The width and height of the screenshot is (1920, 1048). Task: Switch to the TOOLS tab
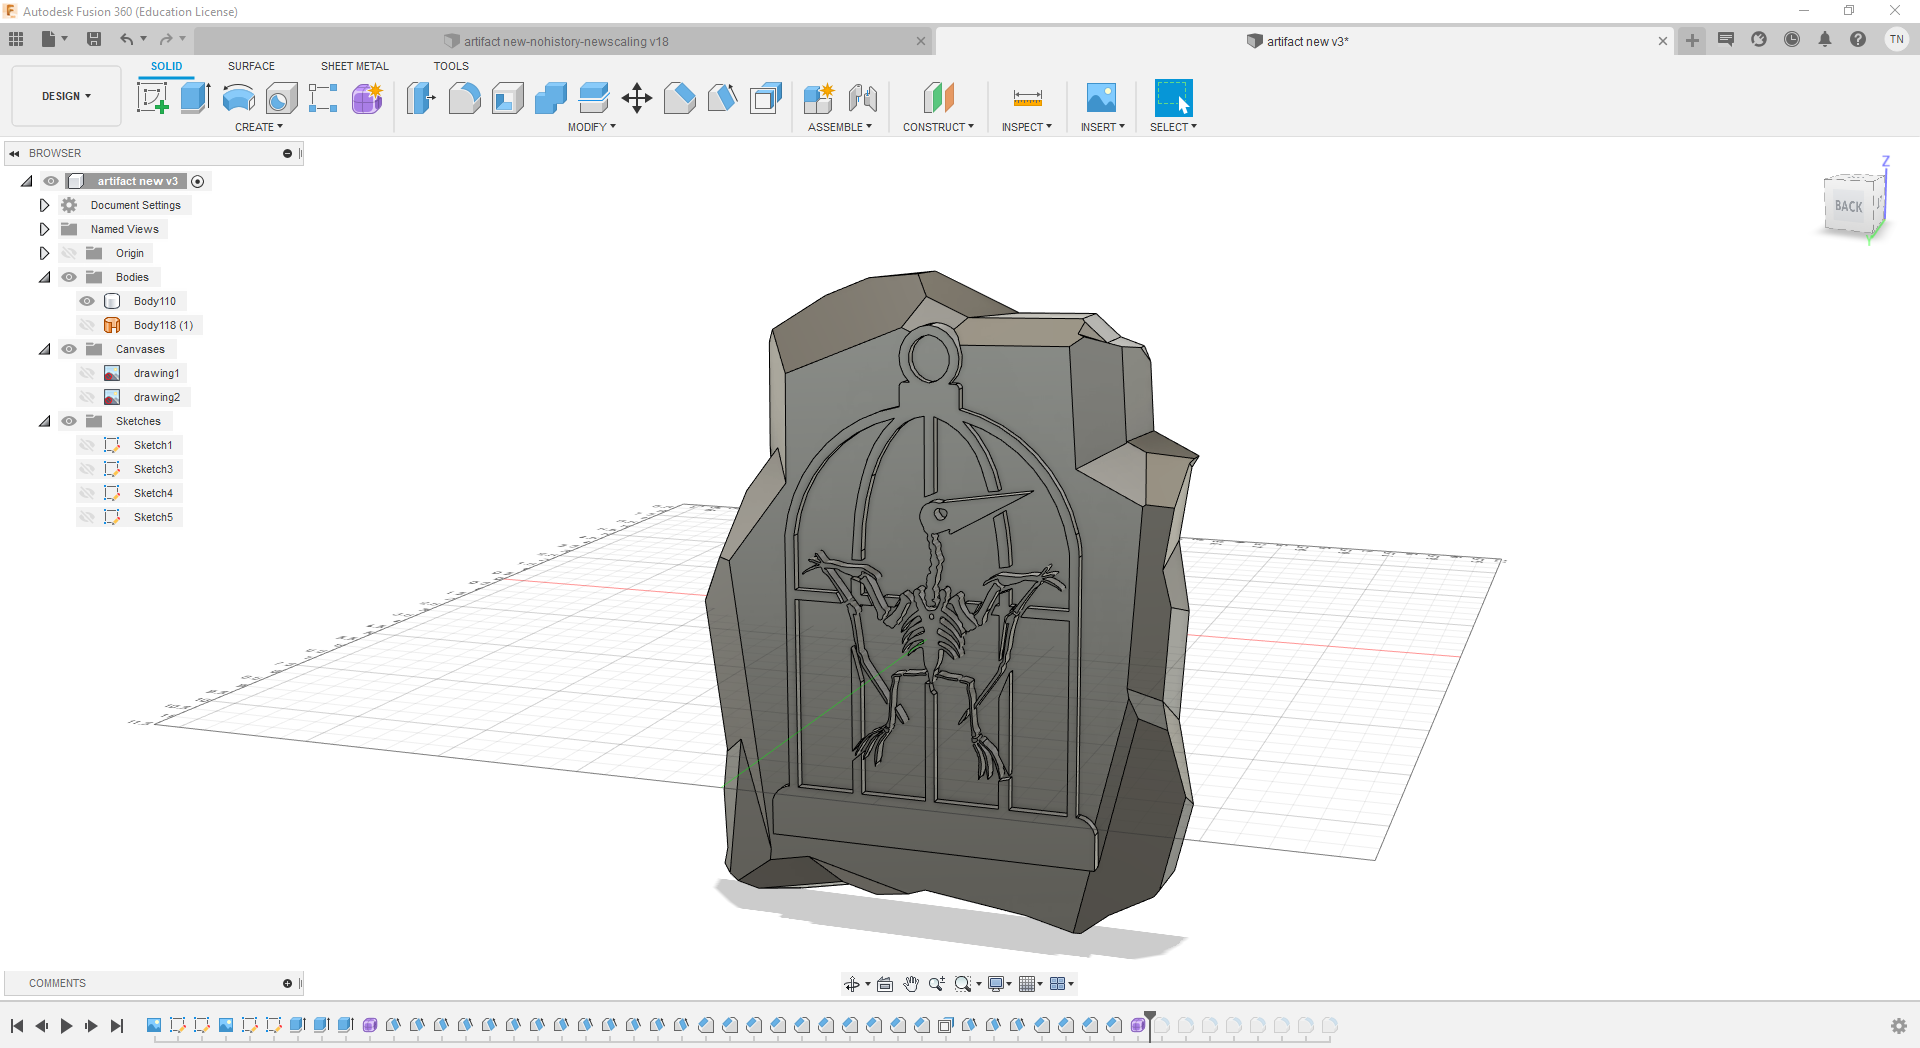[451, 66]
